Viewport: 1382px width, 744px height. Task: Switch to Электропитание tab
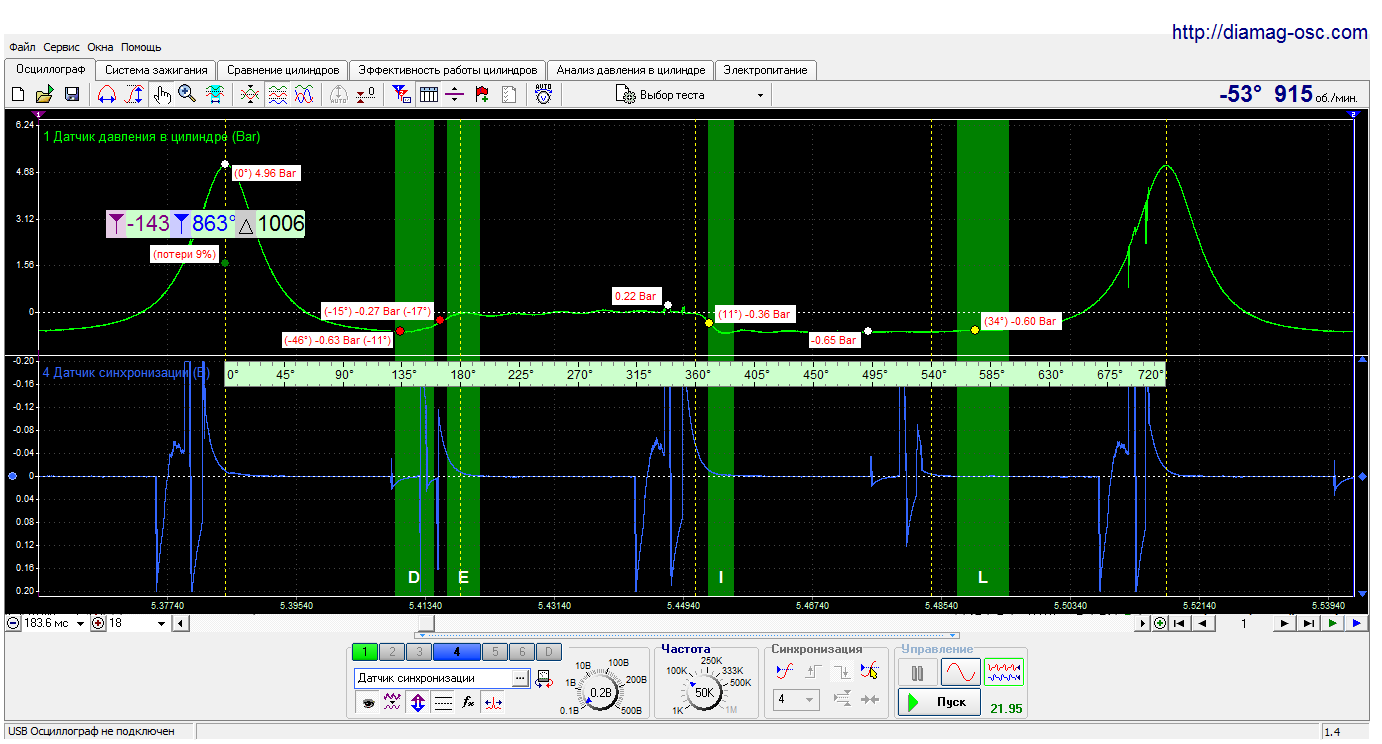click(767, 70)
